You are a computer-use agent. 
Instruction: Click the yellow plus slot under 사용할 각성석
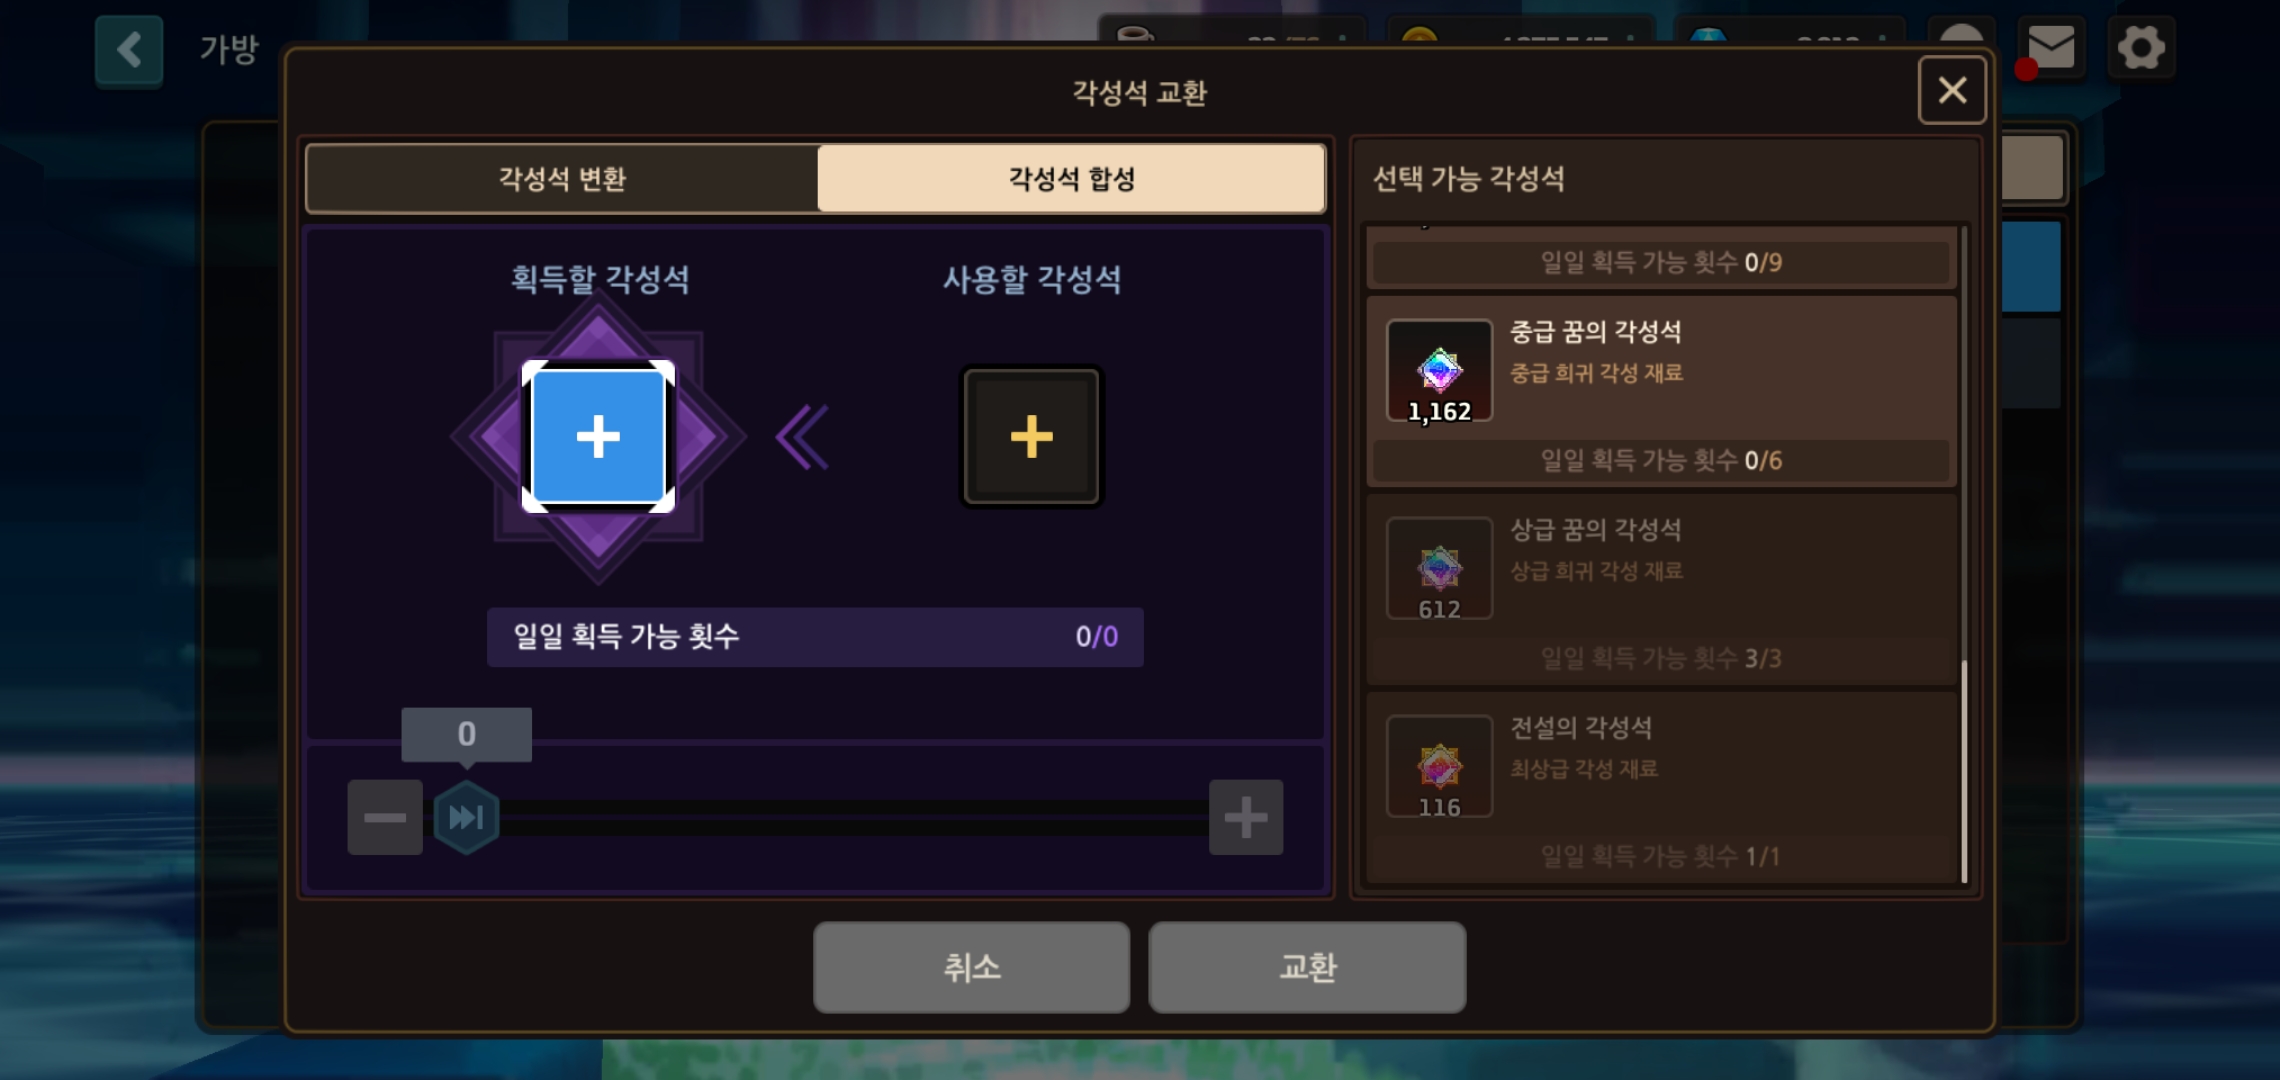1031,436
